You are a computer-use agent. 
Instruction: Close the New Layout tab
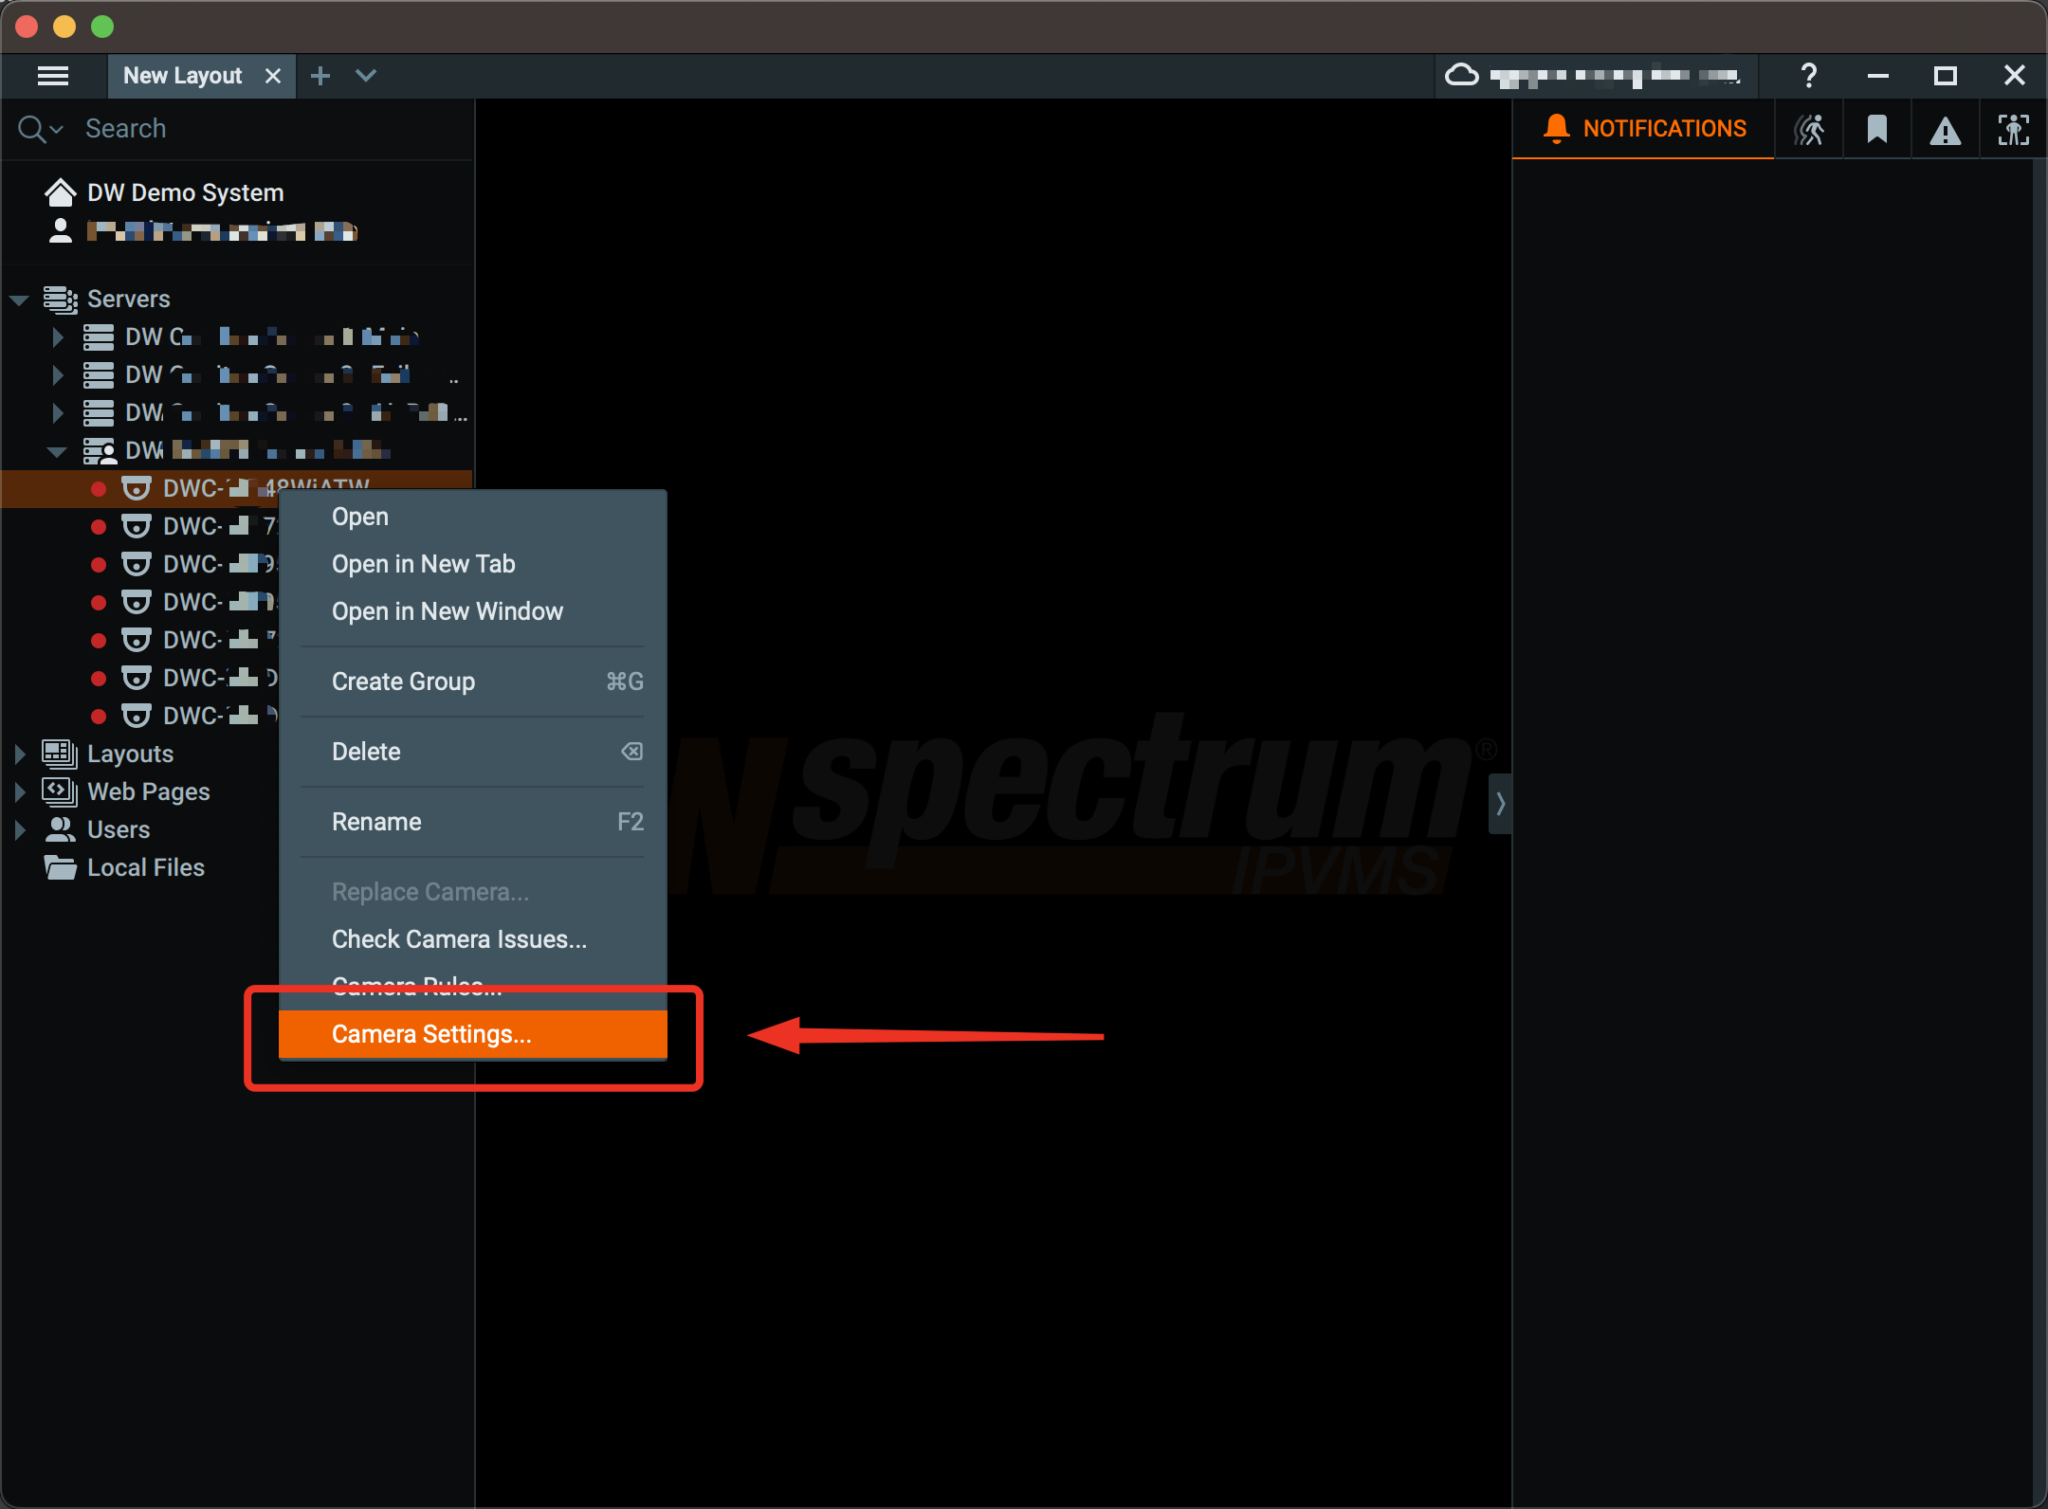pos(272,76)
